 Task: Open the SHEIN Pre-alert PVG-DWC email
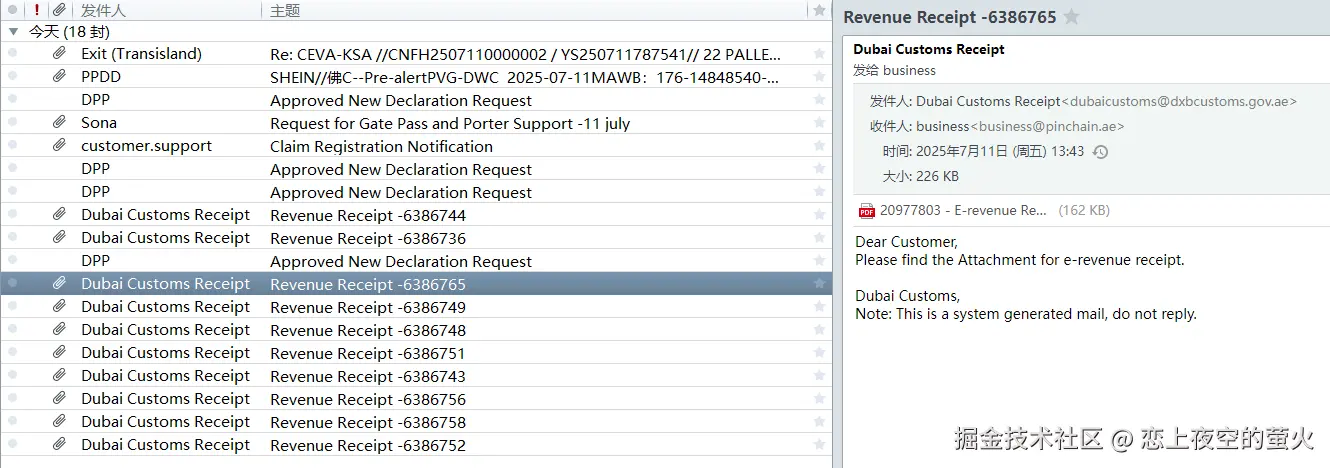click(x=525, y=77)
